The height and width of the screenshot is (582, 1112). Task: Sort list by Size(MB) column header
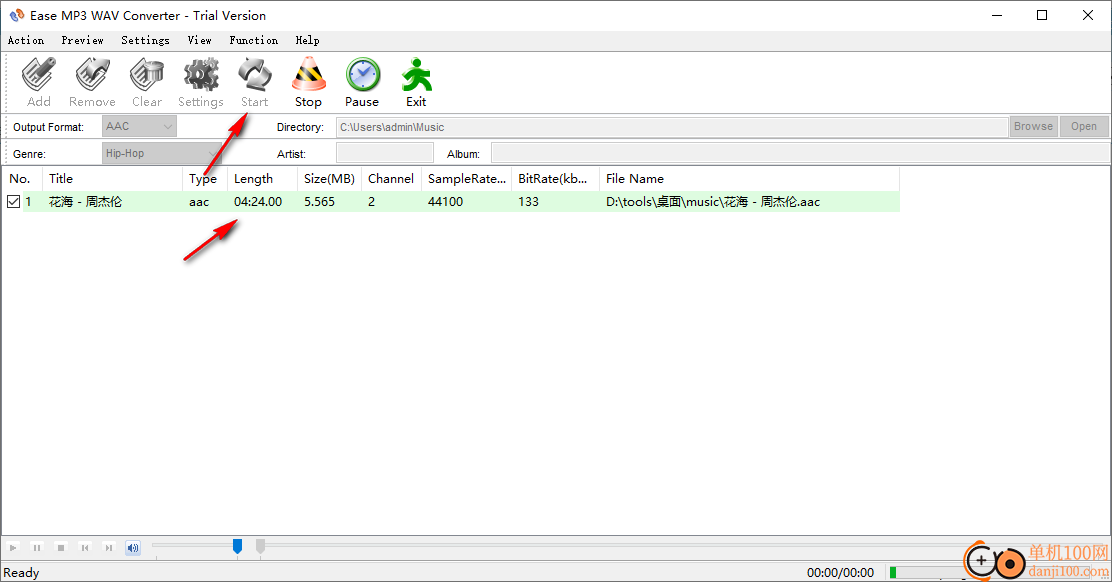click(330, 179)
